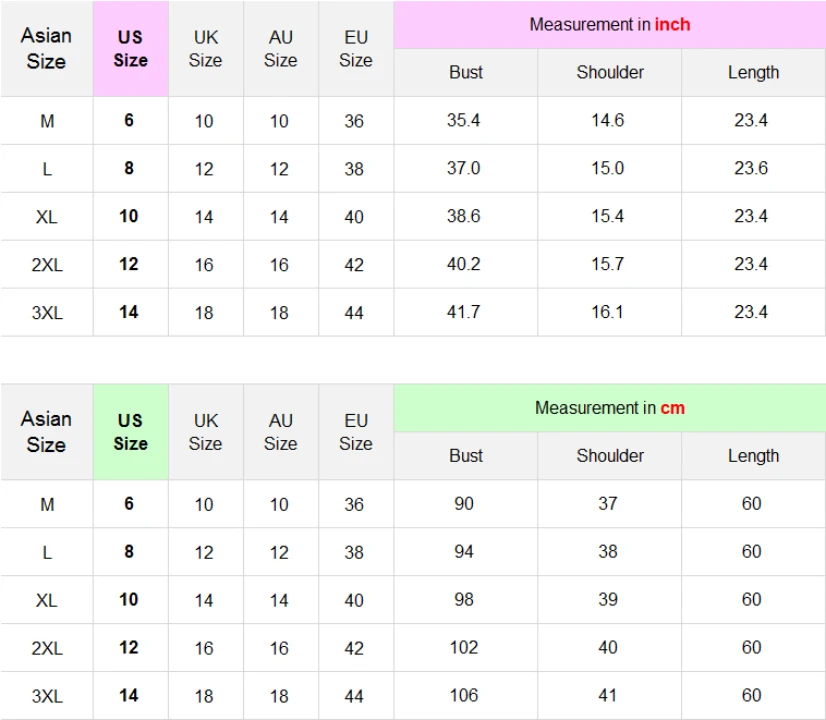This screenshot has height=720, width=826.
Task: Select the 'Measurement in inch' header
Action: (609, 25)
